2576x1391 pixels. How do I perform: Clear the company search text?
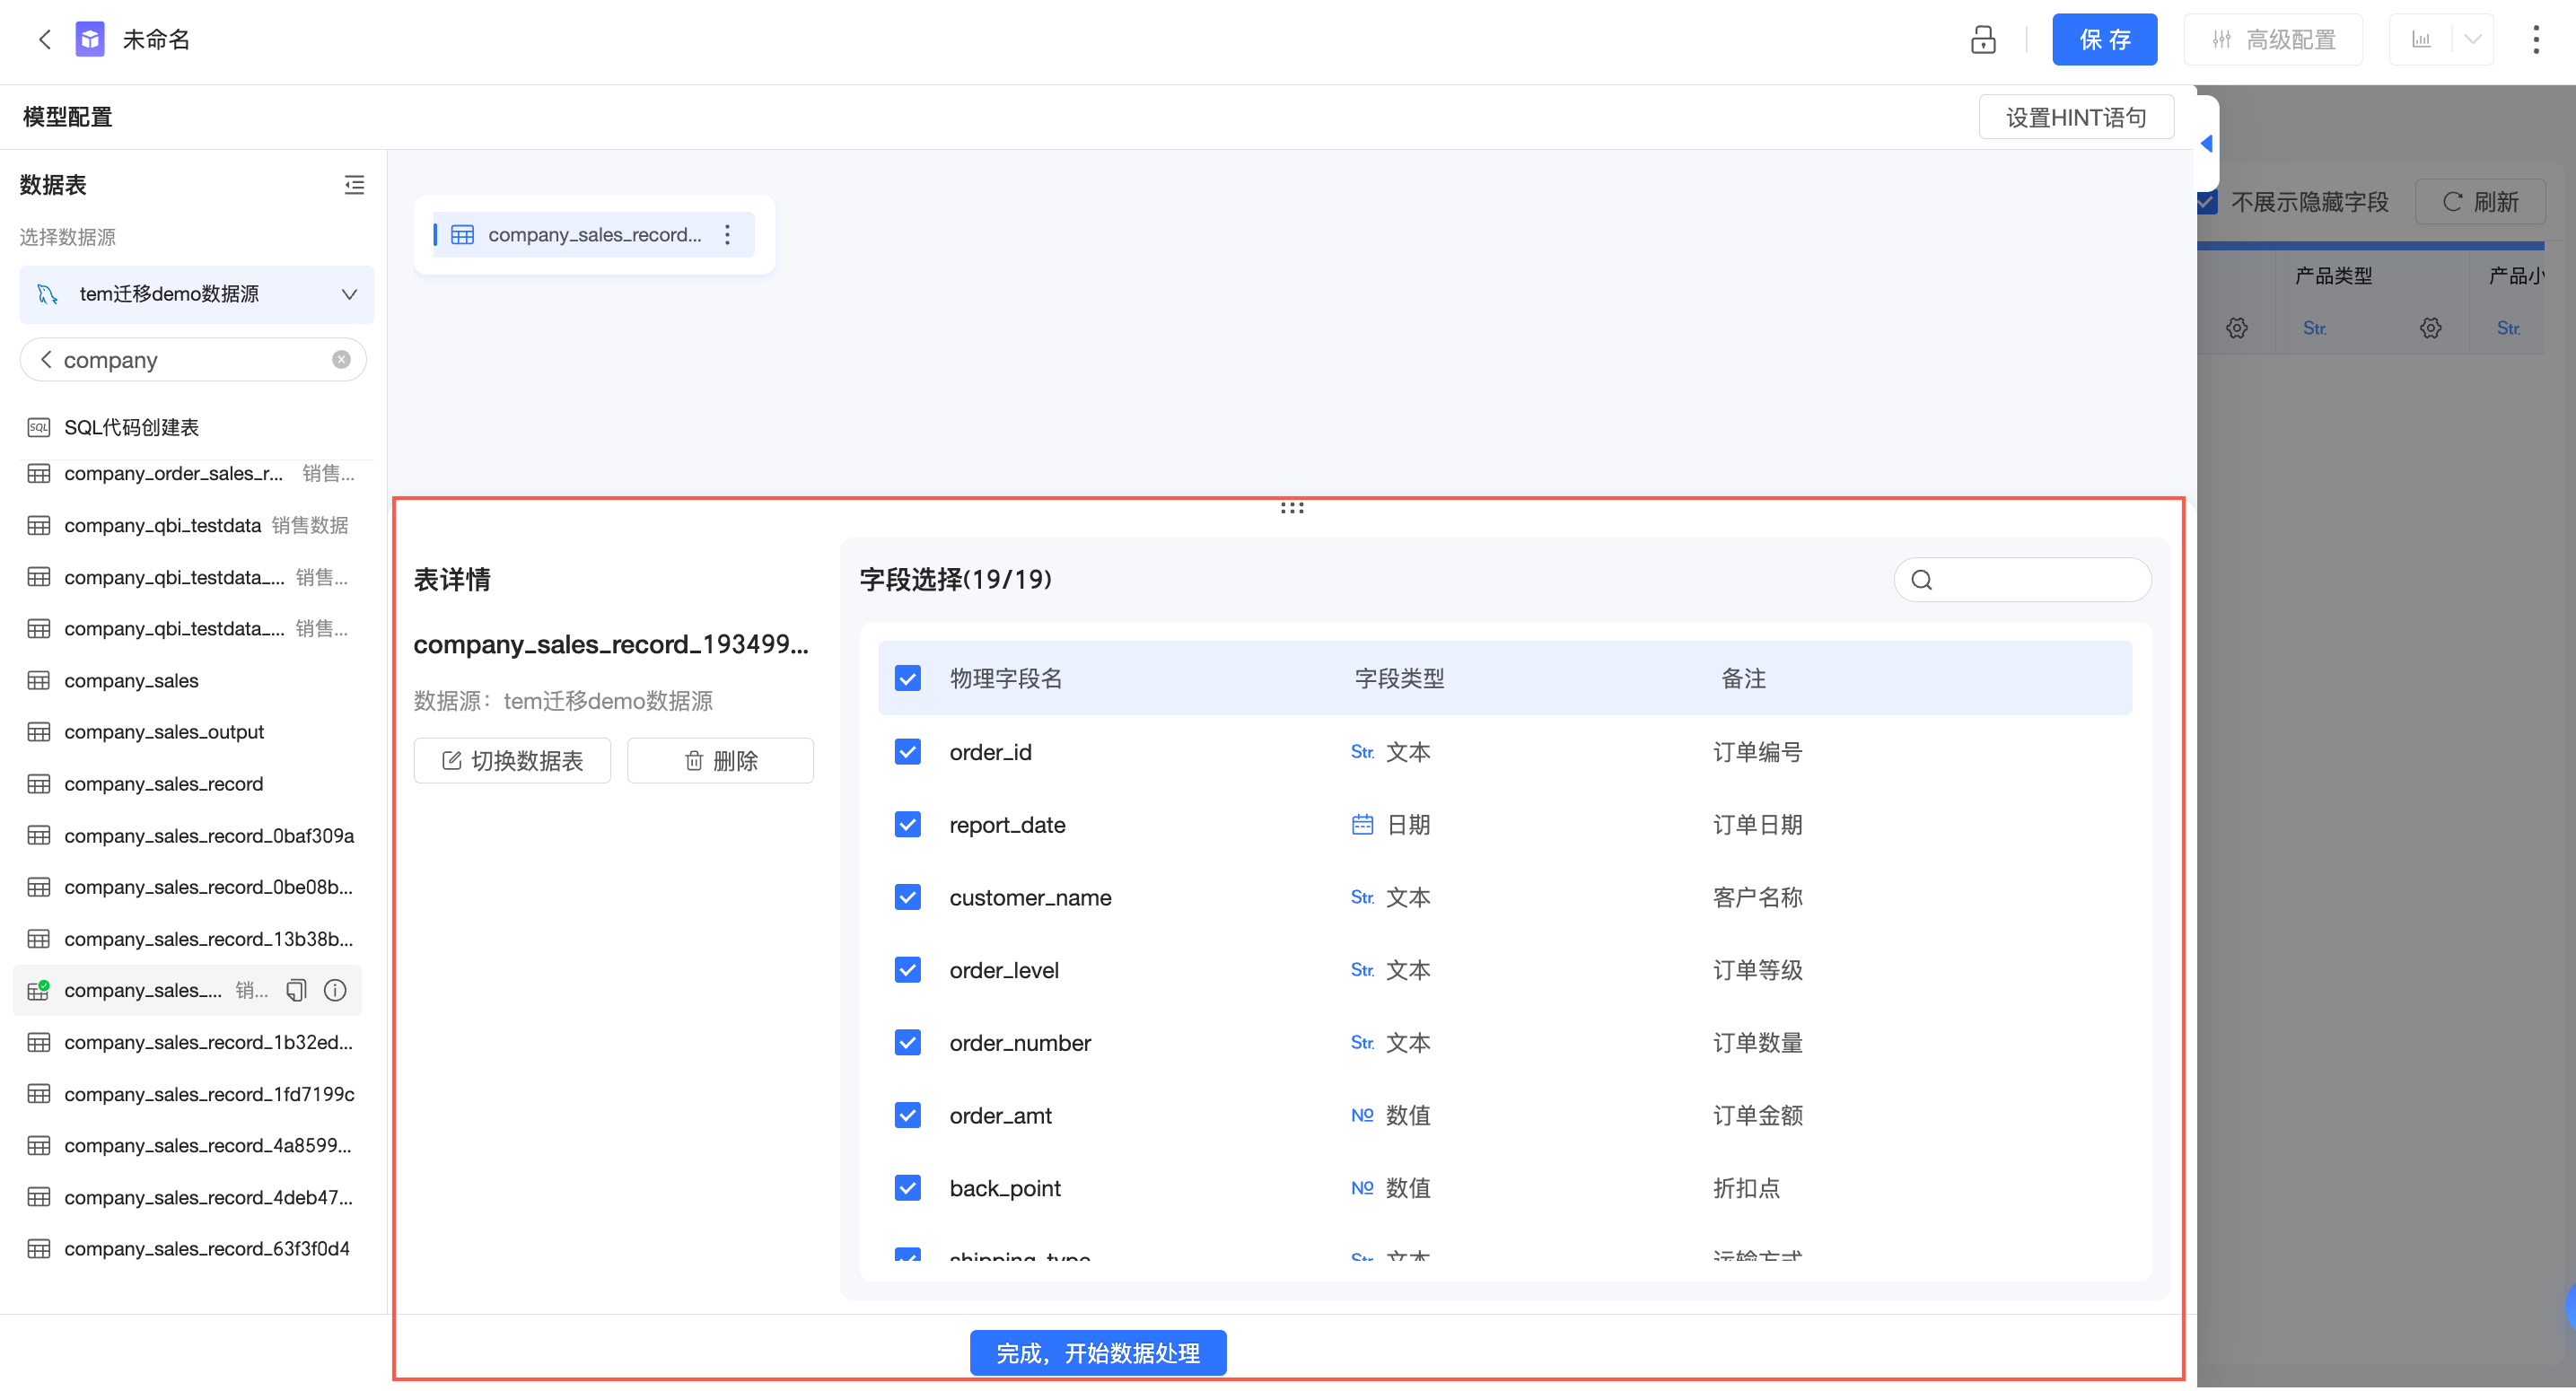point(341,359)
